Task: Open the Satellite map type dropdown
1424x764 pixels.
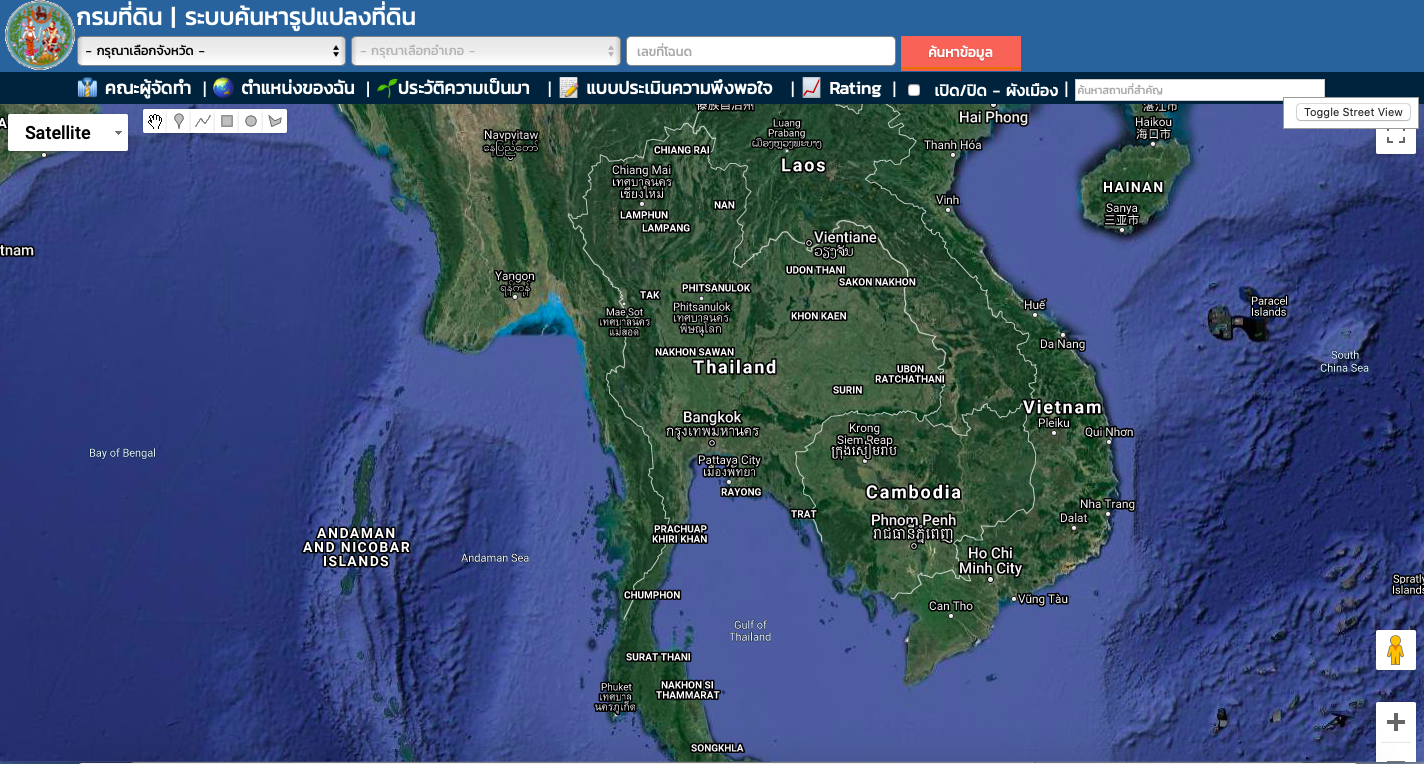Action: click(x=67, y=132)
